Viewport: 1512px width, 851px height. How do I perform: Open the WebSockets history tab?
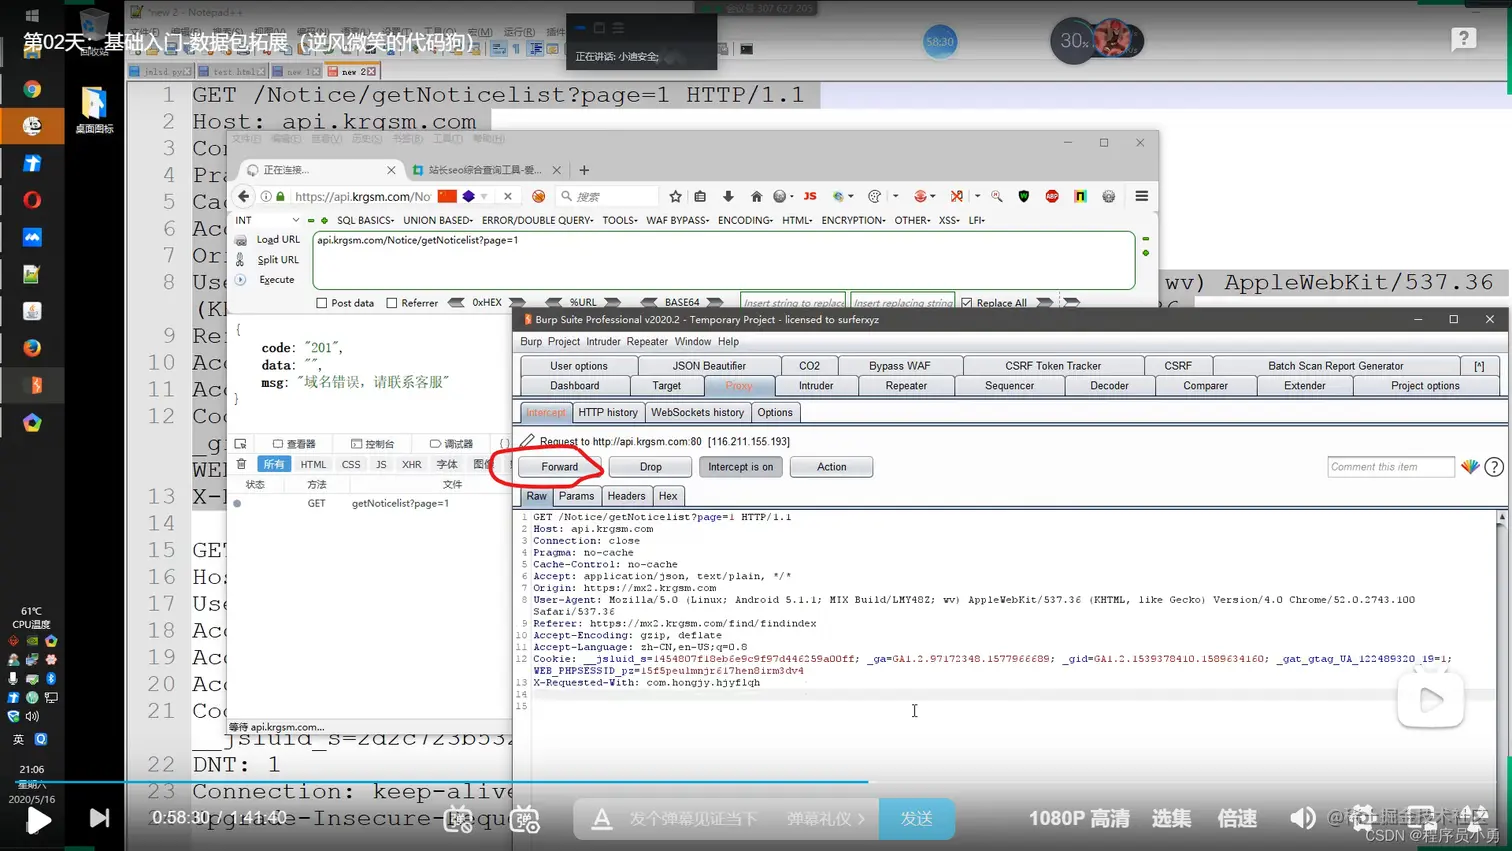pos(697,412)
